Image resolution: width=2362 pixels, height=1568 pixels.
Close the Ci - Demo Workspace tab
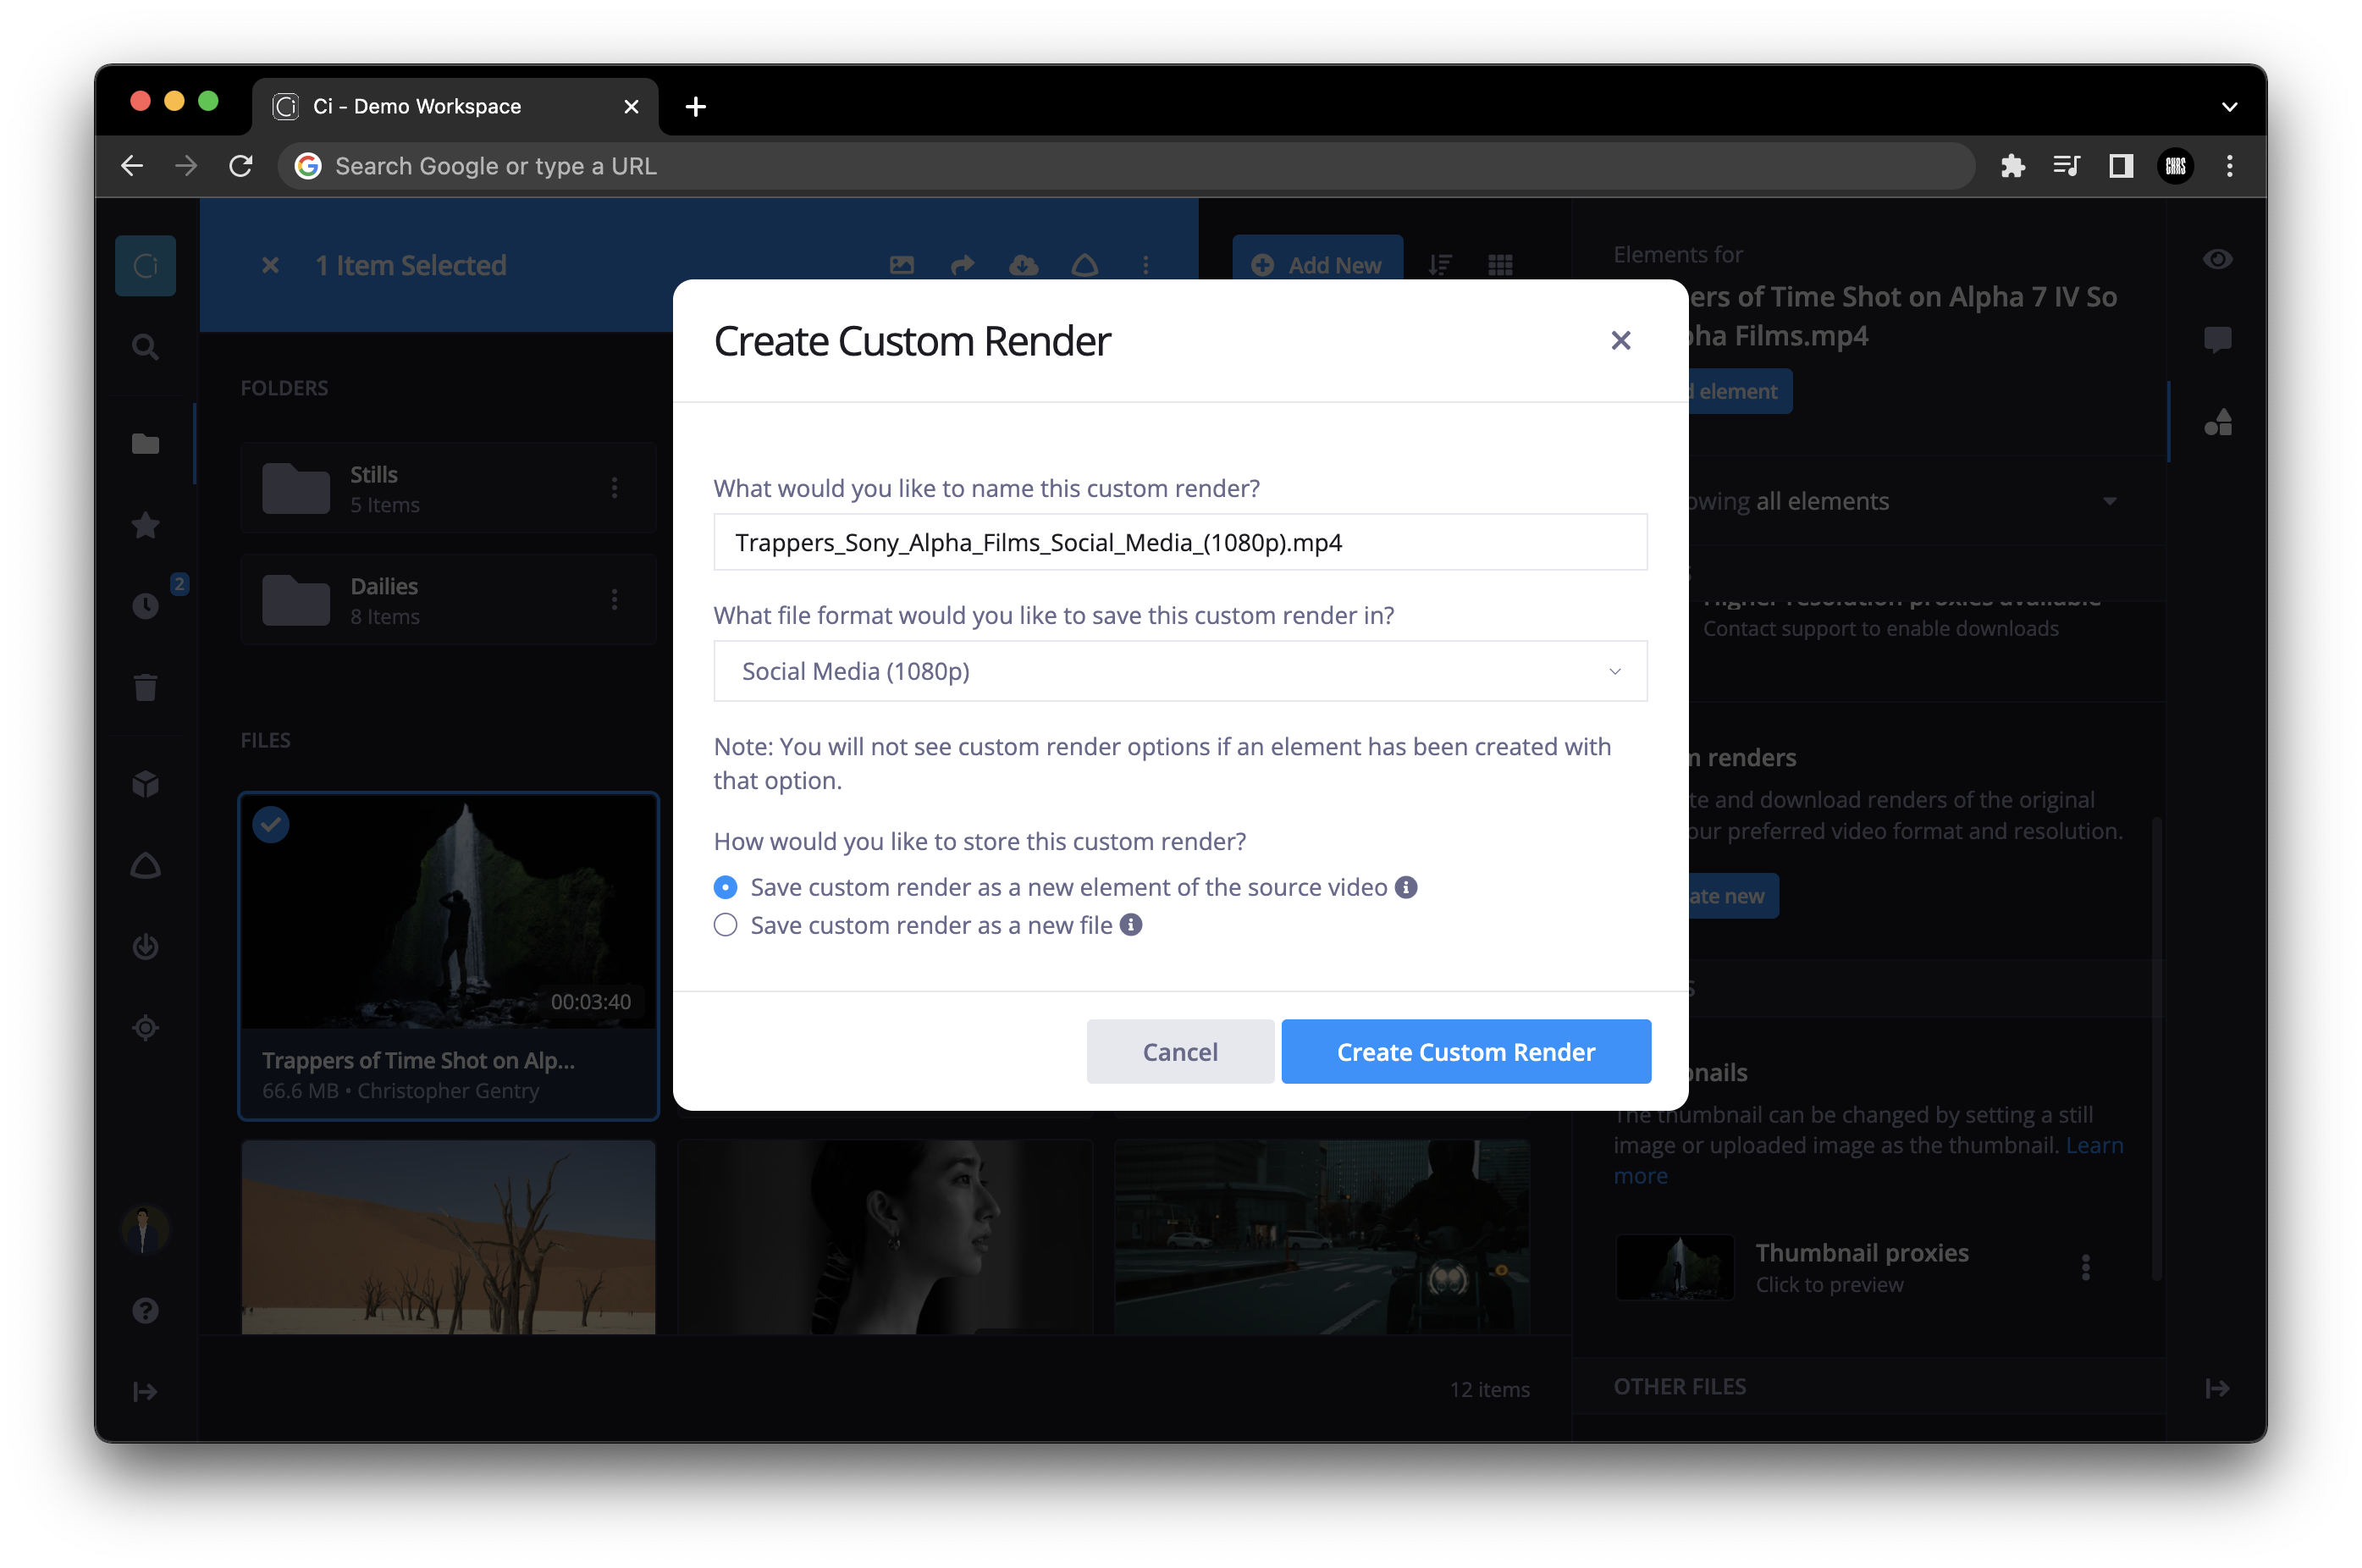[x=631, y=106]
